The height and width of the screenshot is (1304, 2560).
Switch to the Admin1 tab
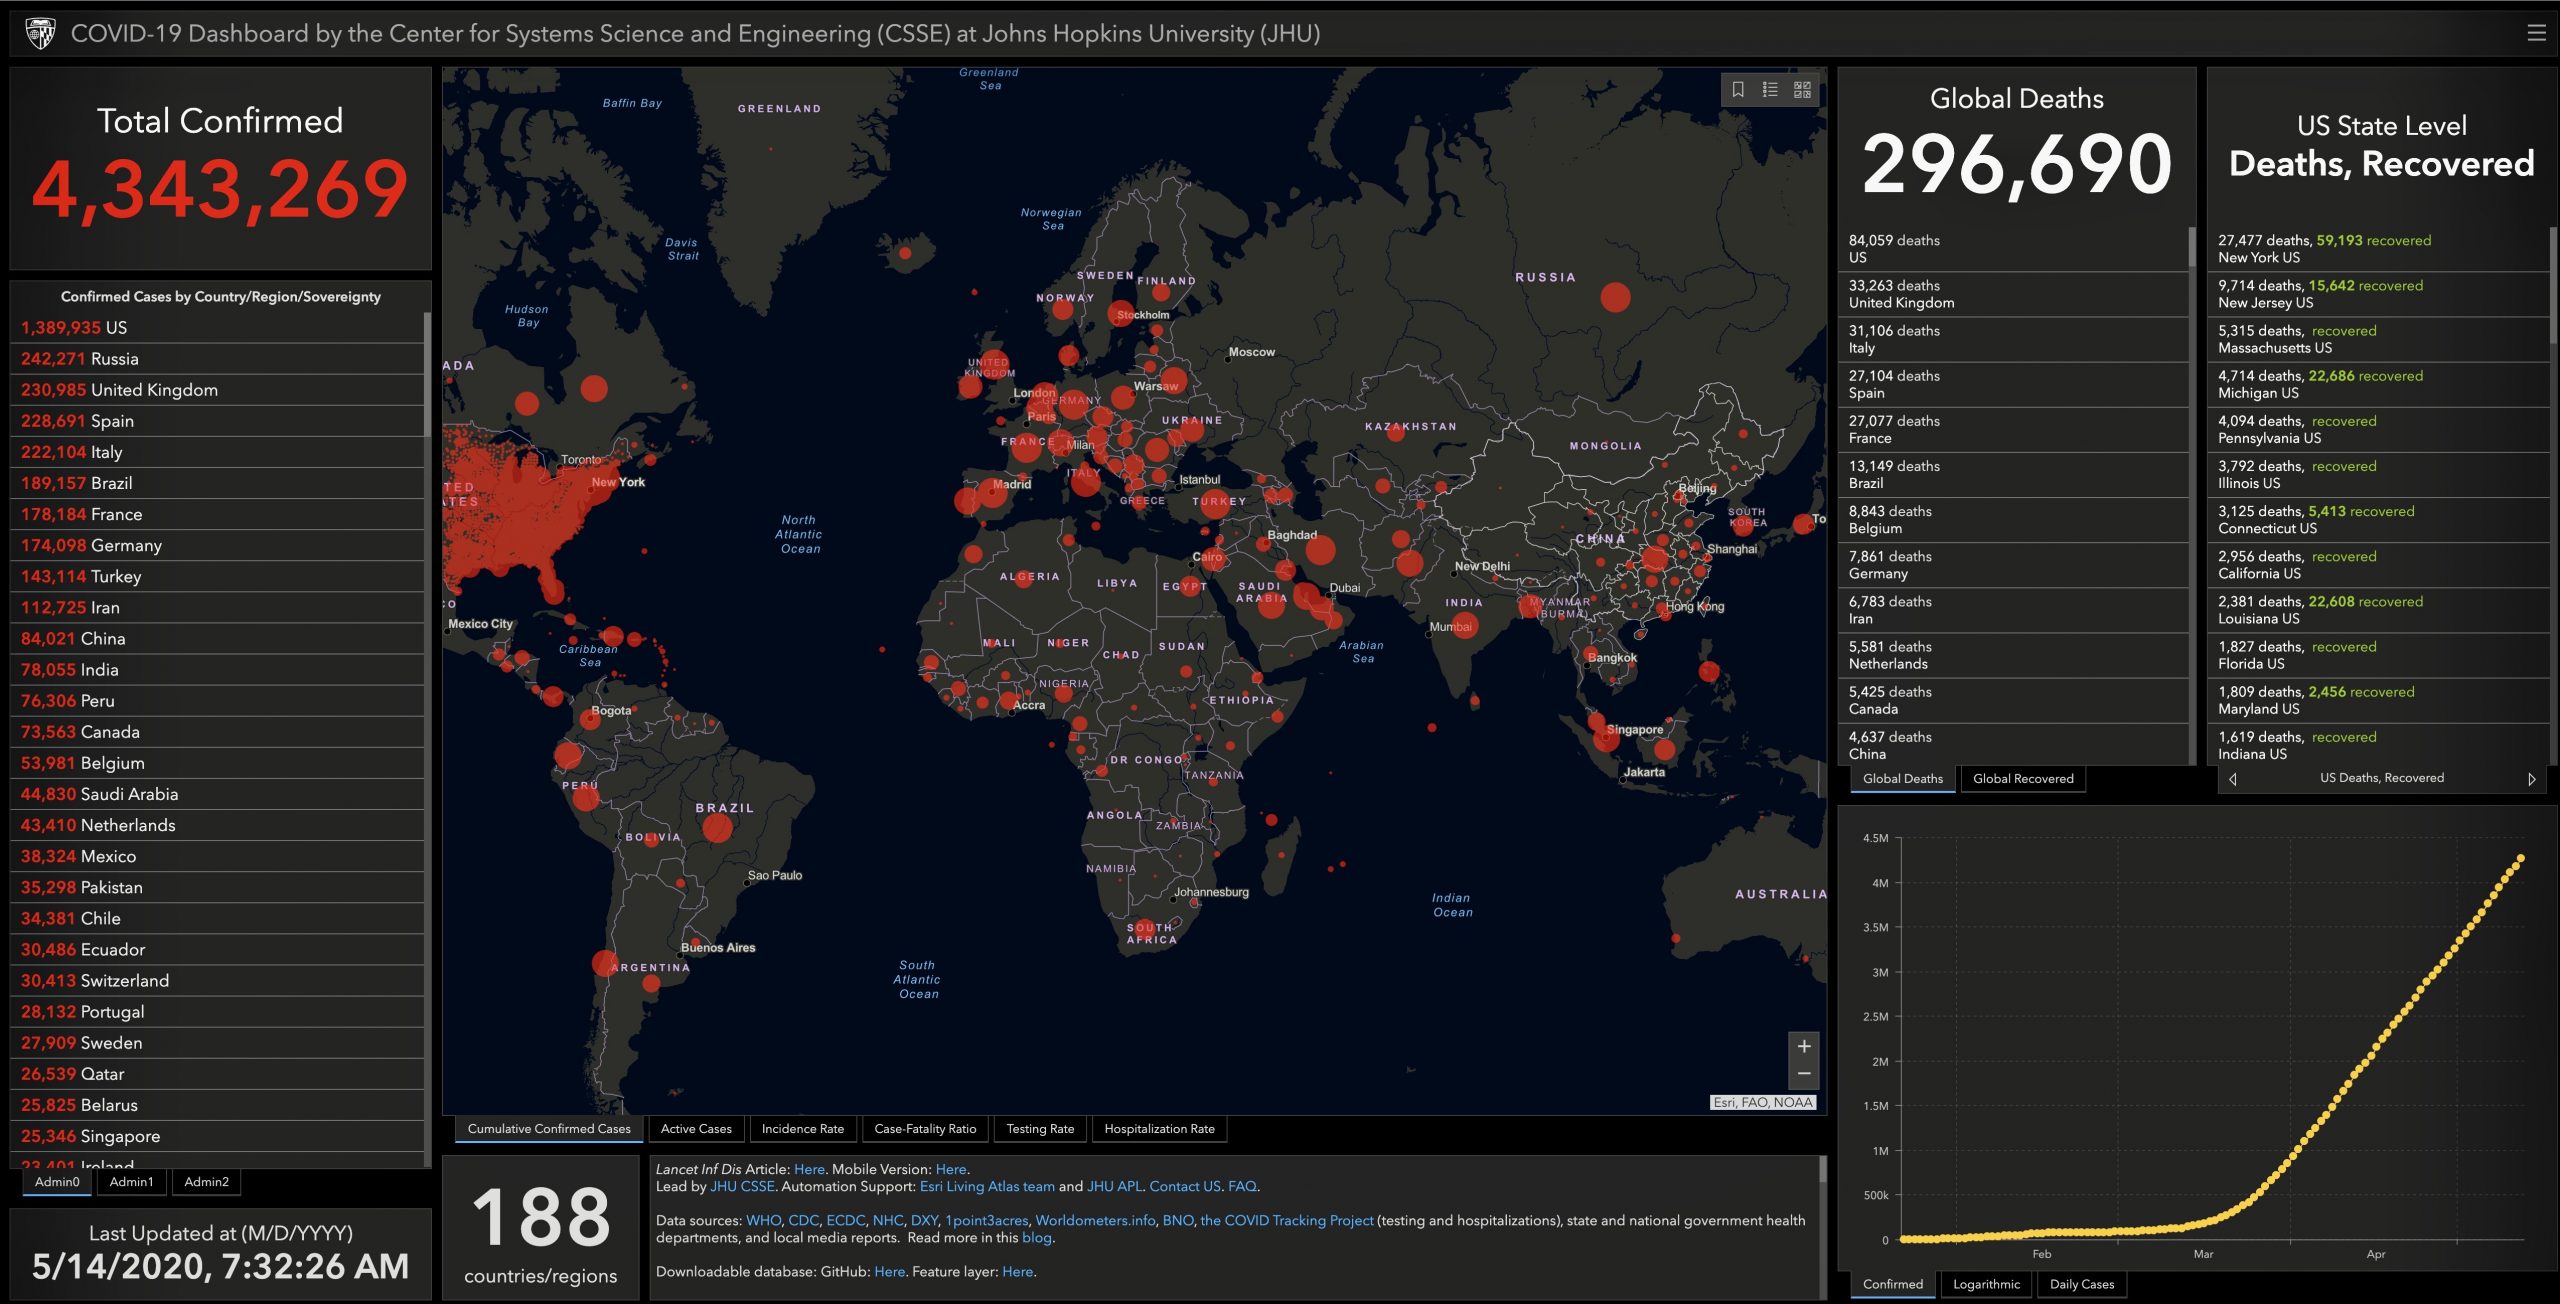132,1182
